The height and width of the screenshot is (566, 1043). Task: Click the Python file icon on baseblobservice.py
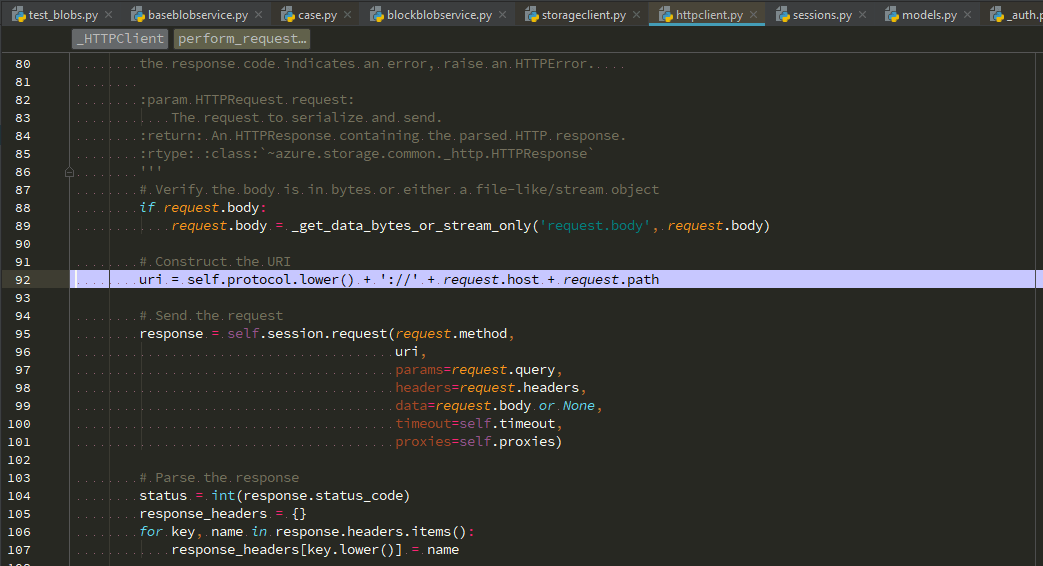tap(138, 14)
